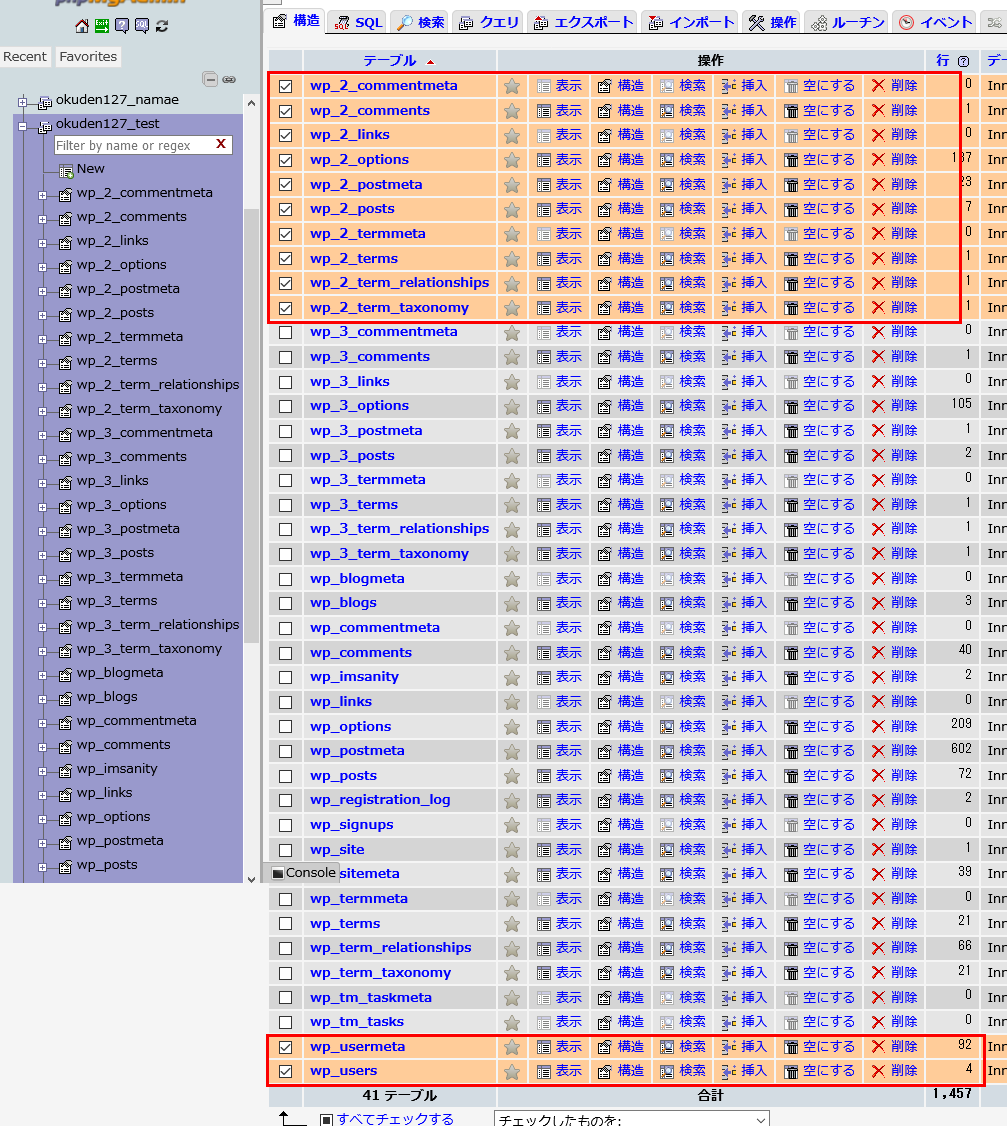Click 削除 link for wp_options table

[x=894, y=726]
